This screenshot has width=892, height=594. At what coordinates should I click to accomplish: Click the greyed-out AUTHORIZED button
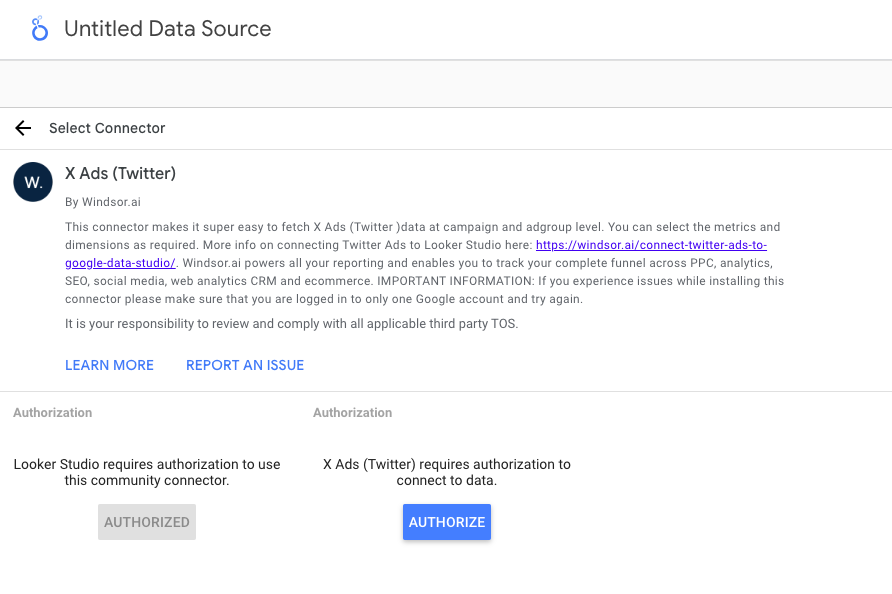[147, 522]
